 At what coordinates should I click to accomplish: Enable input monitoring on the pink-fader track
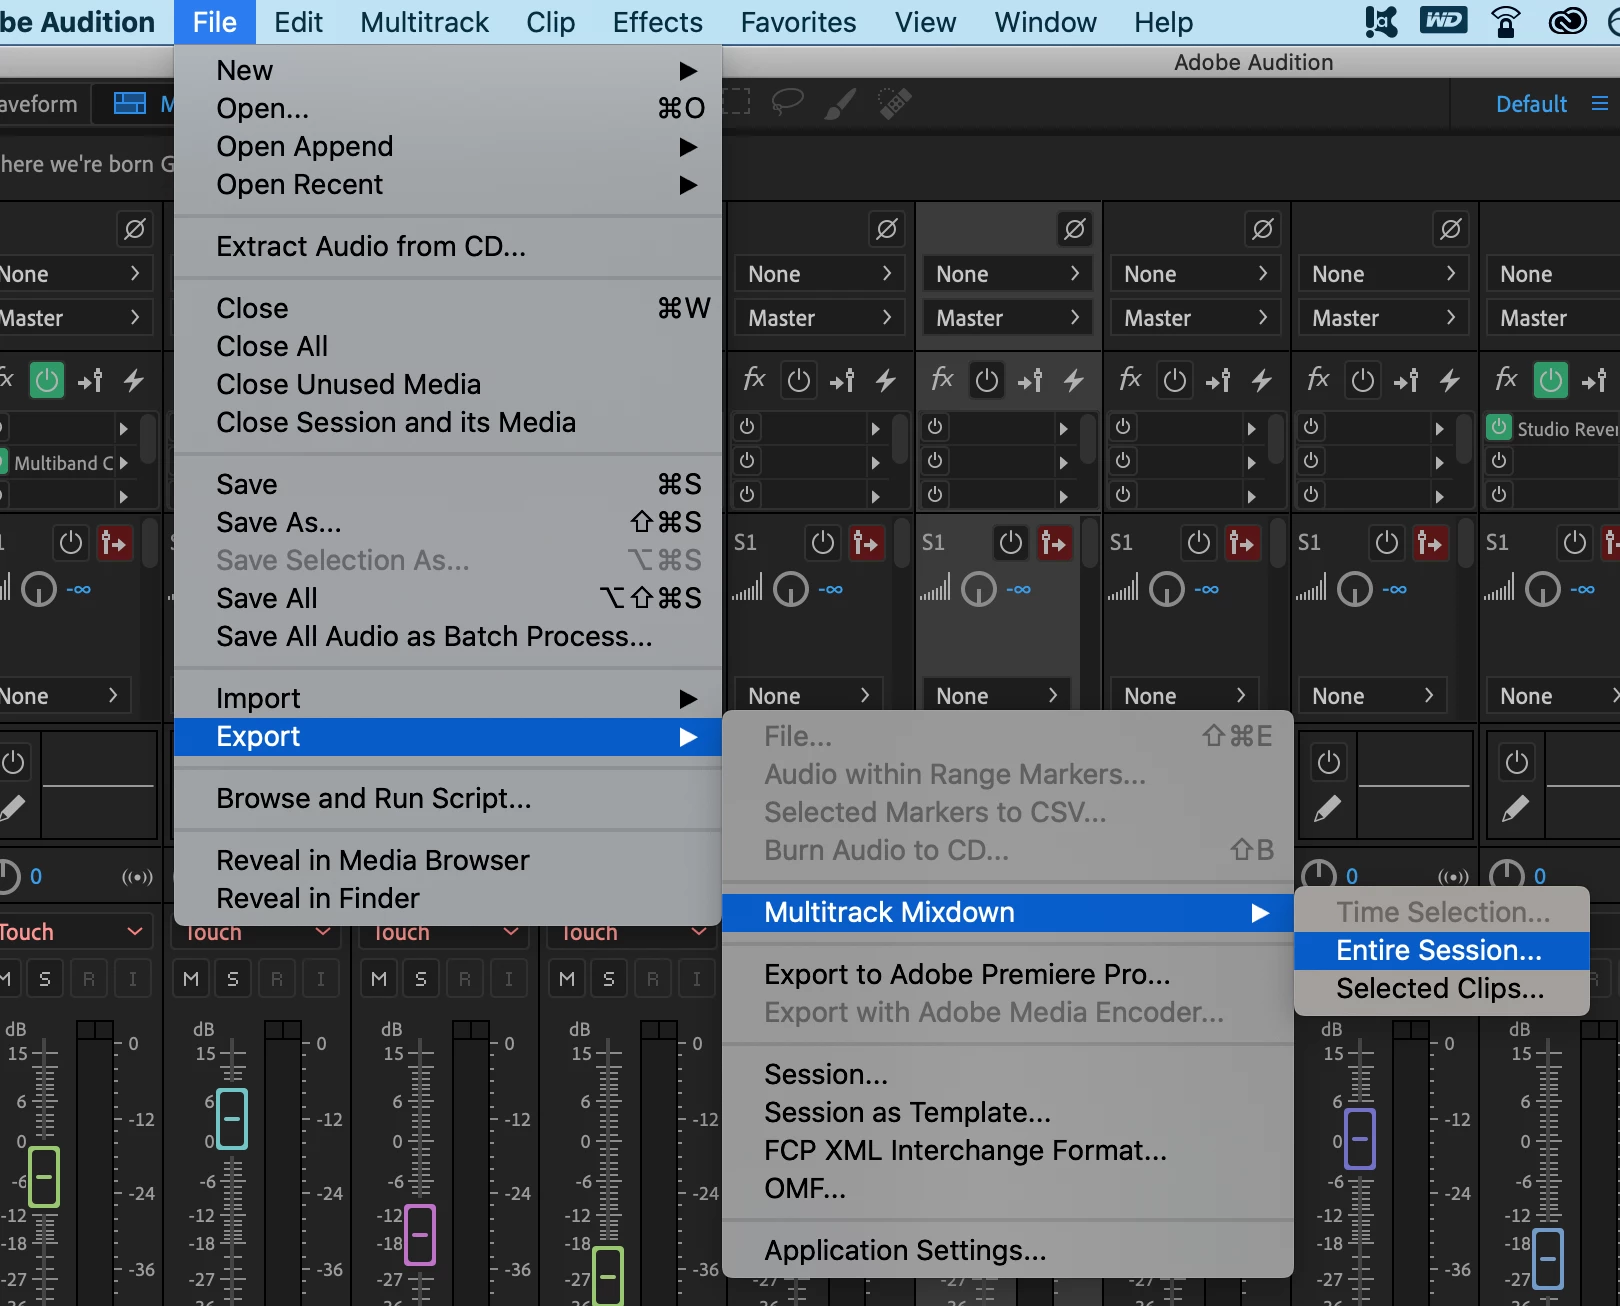(508, 979)
